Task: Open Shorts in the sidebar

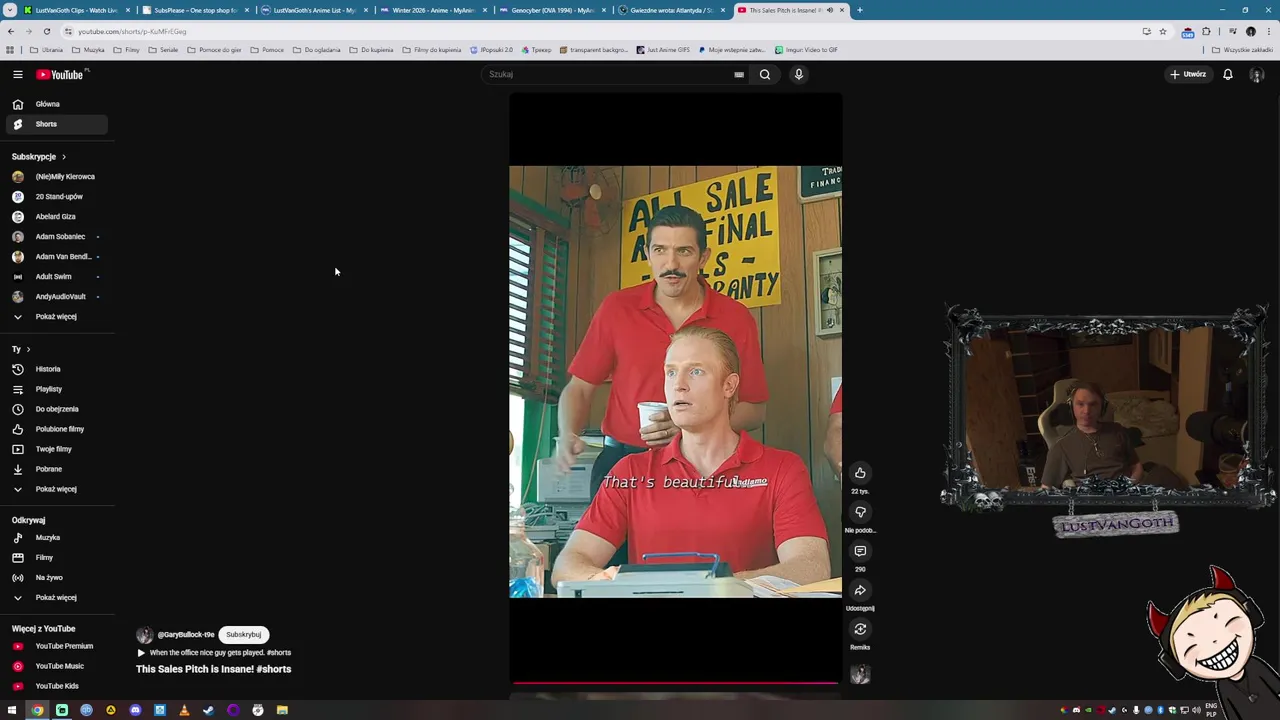Action: 55,124
